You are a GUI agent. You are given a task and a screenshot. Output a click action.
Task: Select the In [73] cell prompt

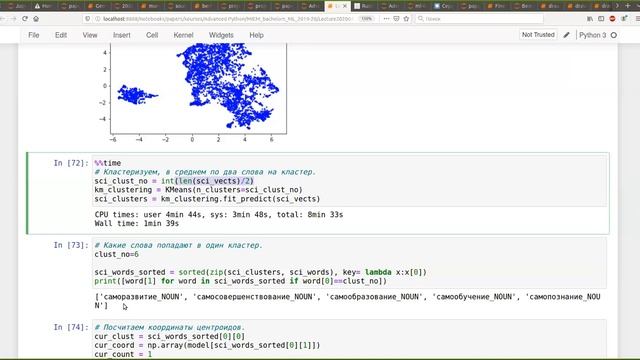[x=71, y=245]
